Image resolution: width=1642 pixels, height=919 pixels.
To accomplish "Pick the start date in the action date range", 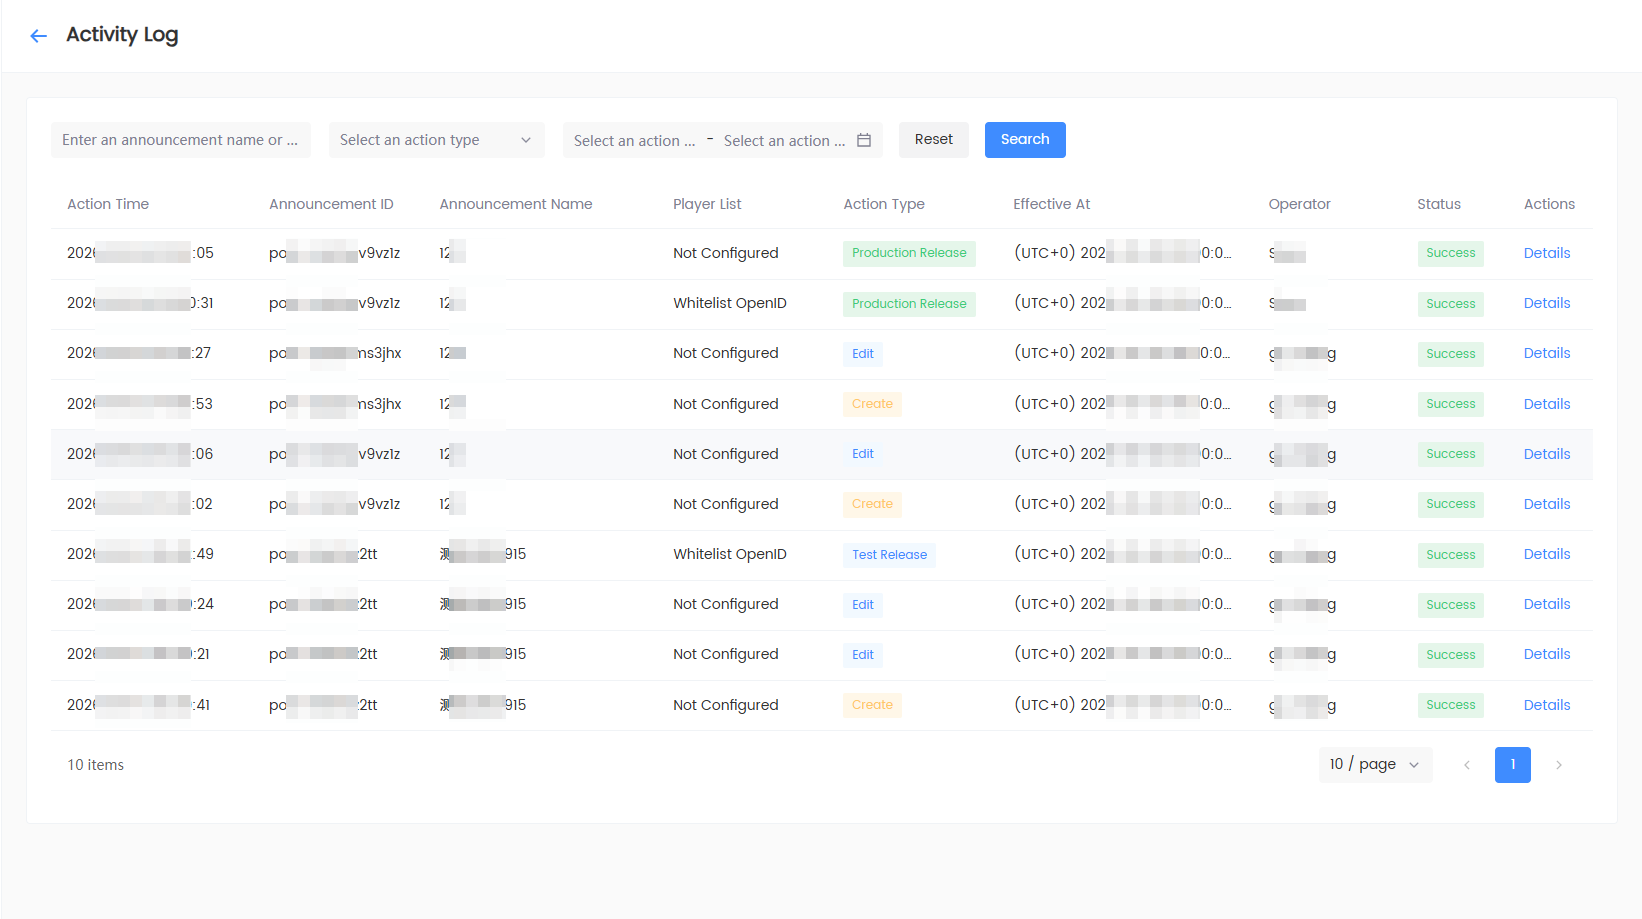I will point(635,141).
